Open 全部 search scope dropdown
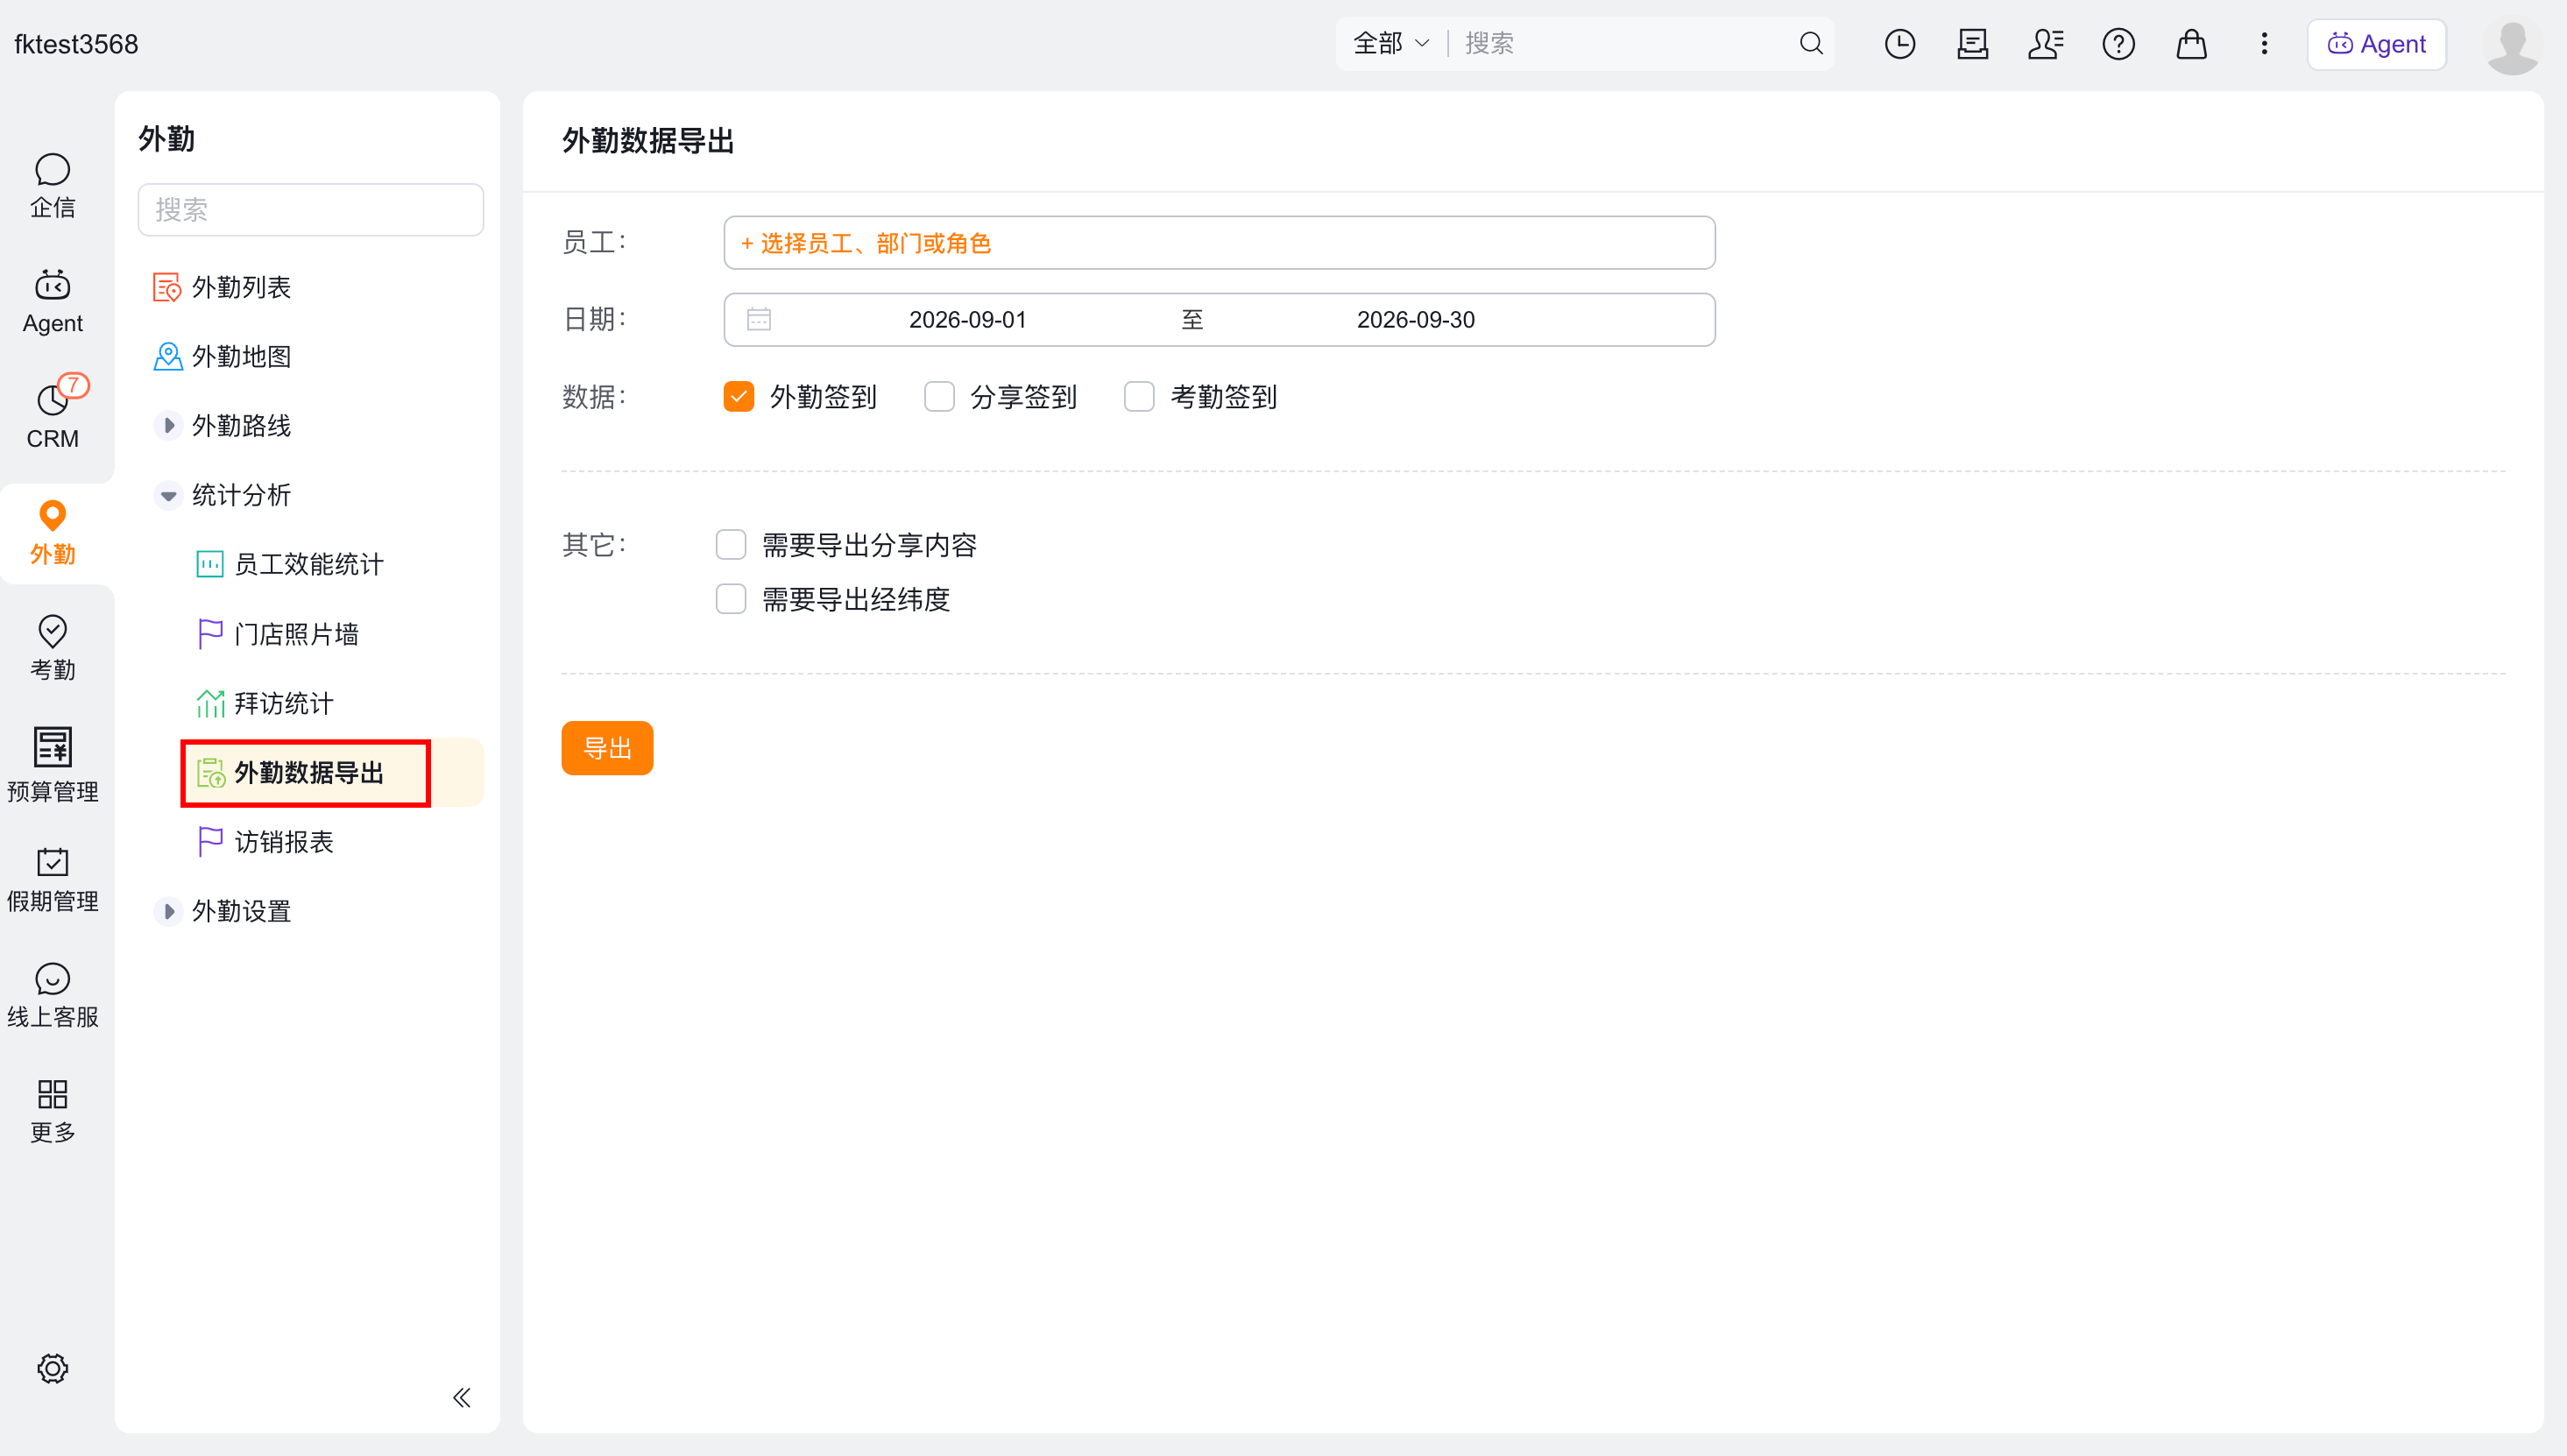The image size is (2567, 1456). click(x=1391, y=43)
